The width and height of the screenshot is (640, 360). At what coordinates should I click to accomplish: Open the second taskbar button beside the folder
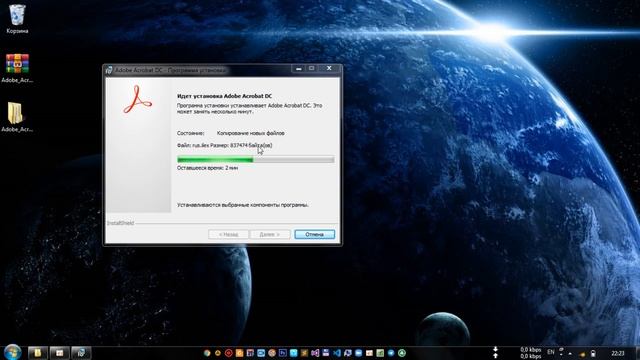click(60, 353)
